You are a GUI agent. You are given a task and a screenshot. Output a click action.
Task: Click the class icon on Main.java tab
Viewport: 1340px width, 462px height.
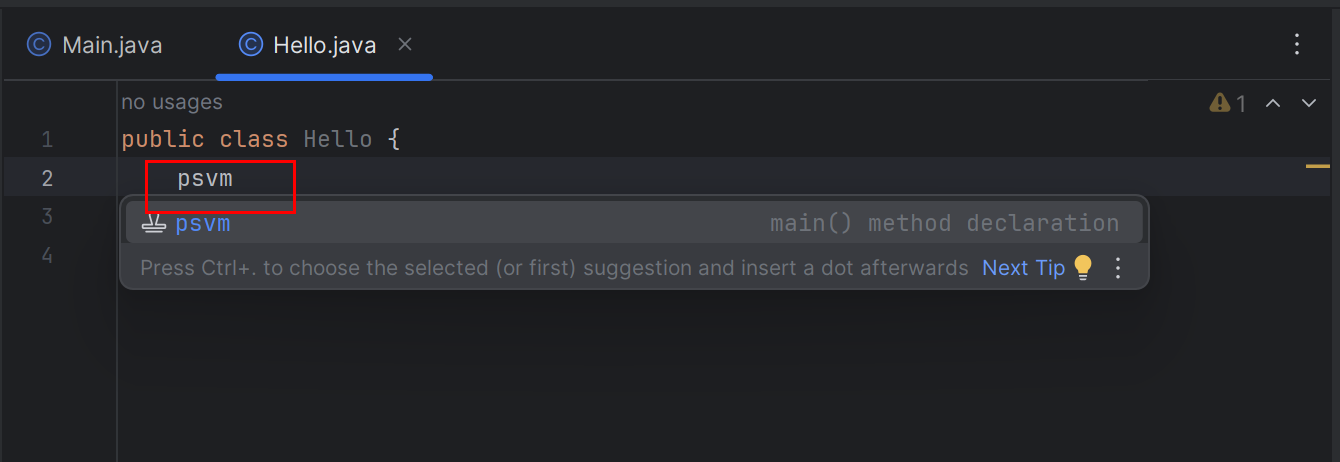pyautogui.click(x=39, y=45)
